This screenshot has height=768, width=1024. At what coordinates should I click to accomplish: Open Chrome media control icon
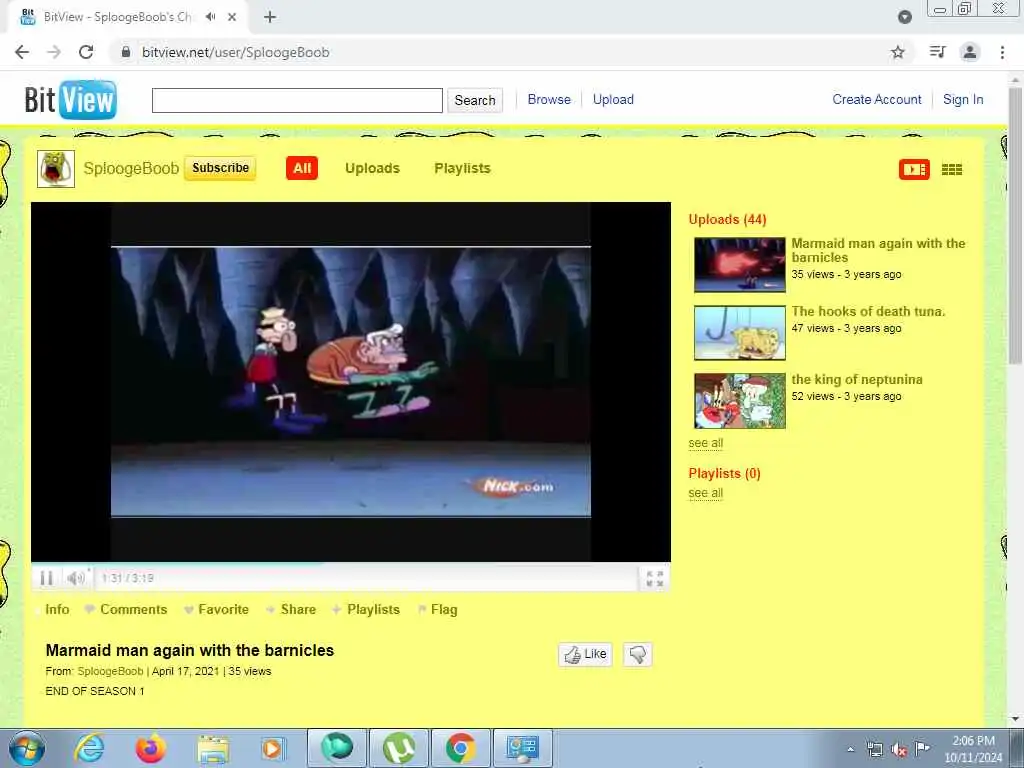coord(937,52)
